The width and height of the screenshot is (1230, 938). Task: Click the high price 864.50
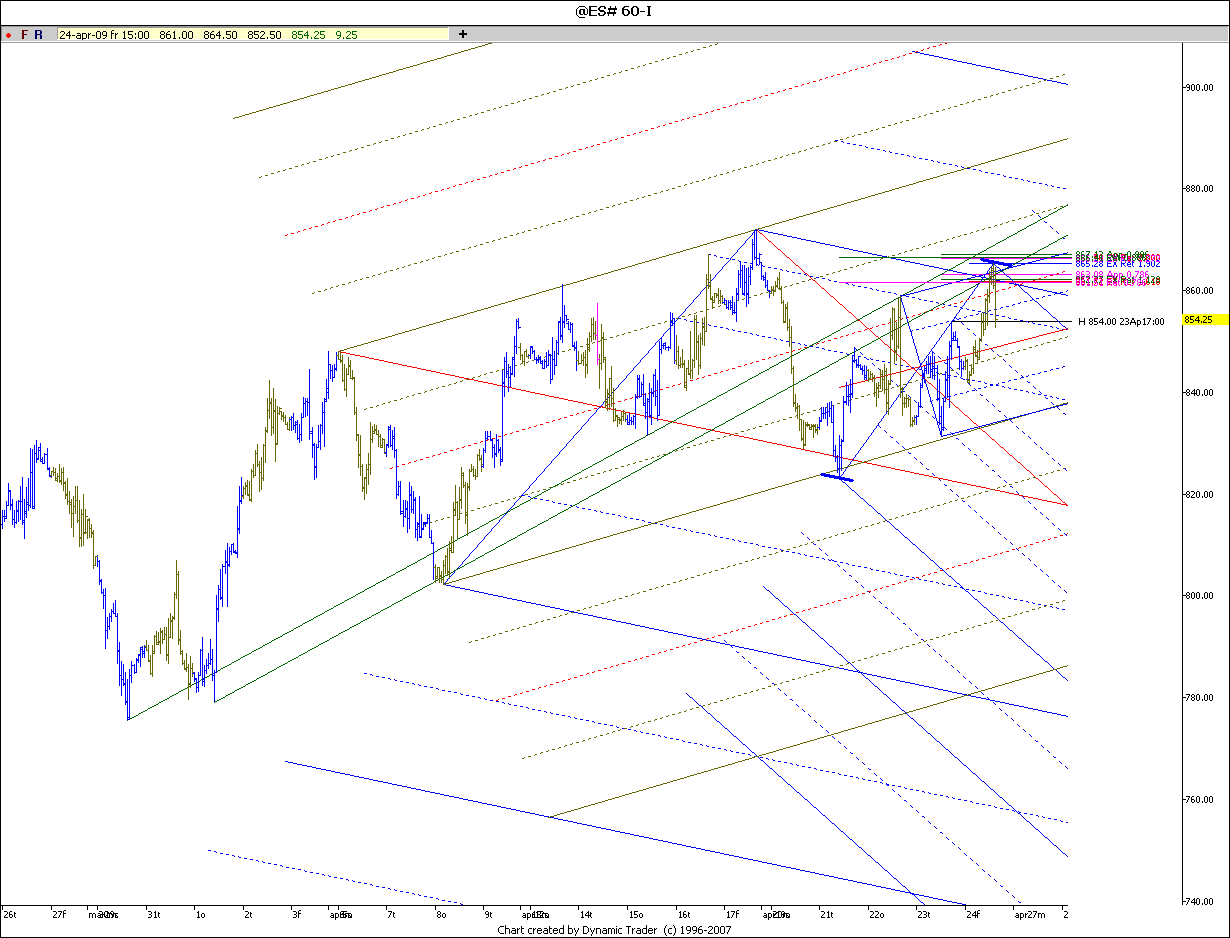click(x=220, y=34)
